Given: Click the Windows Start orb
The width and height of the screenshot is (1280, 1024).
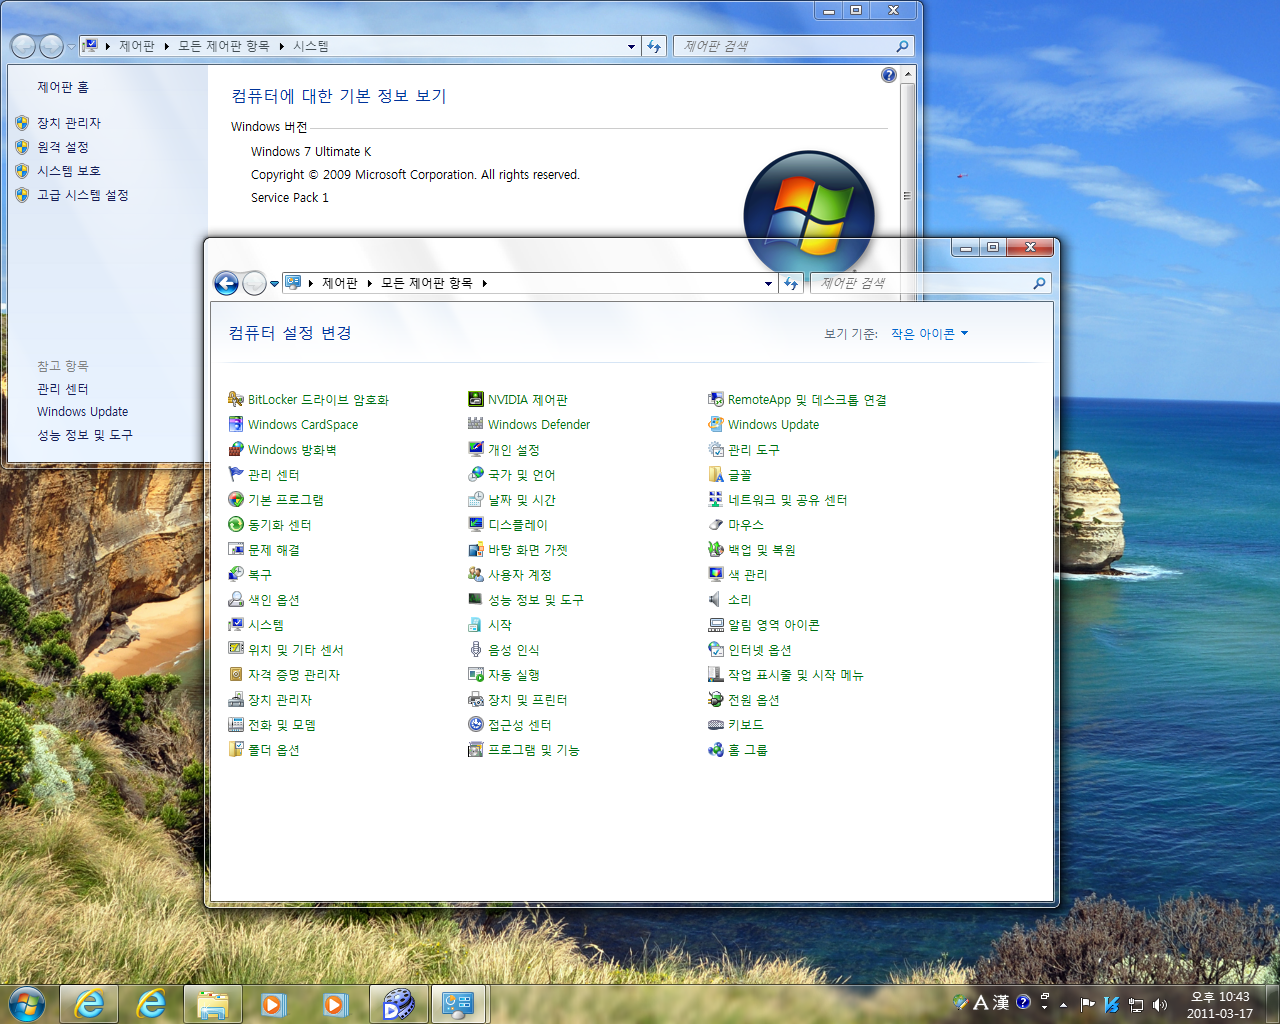Looking at the screenshot, I should (x=26, y=1003).
